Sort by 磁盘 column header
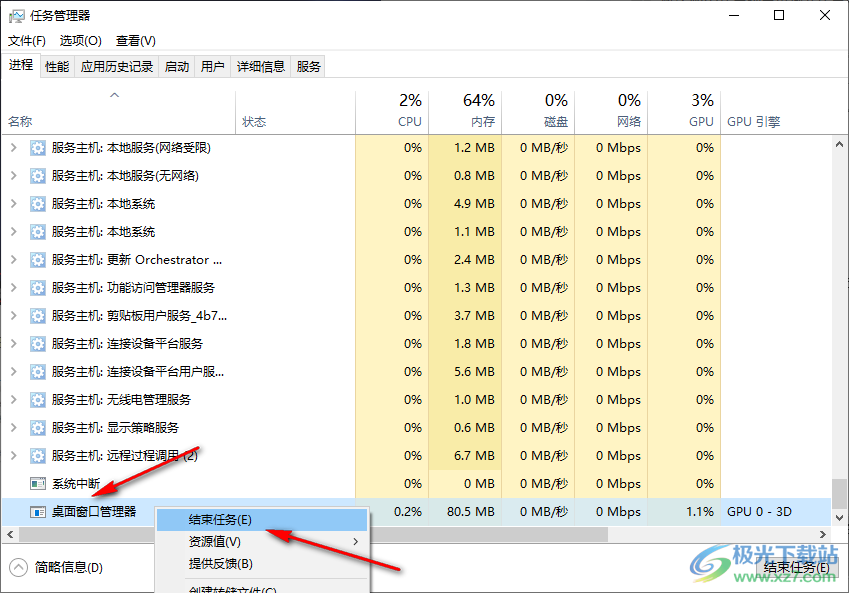Screen dimensions: 849x593 pos(538,112)
